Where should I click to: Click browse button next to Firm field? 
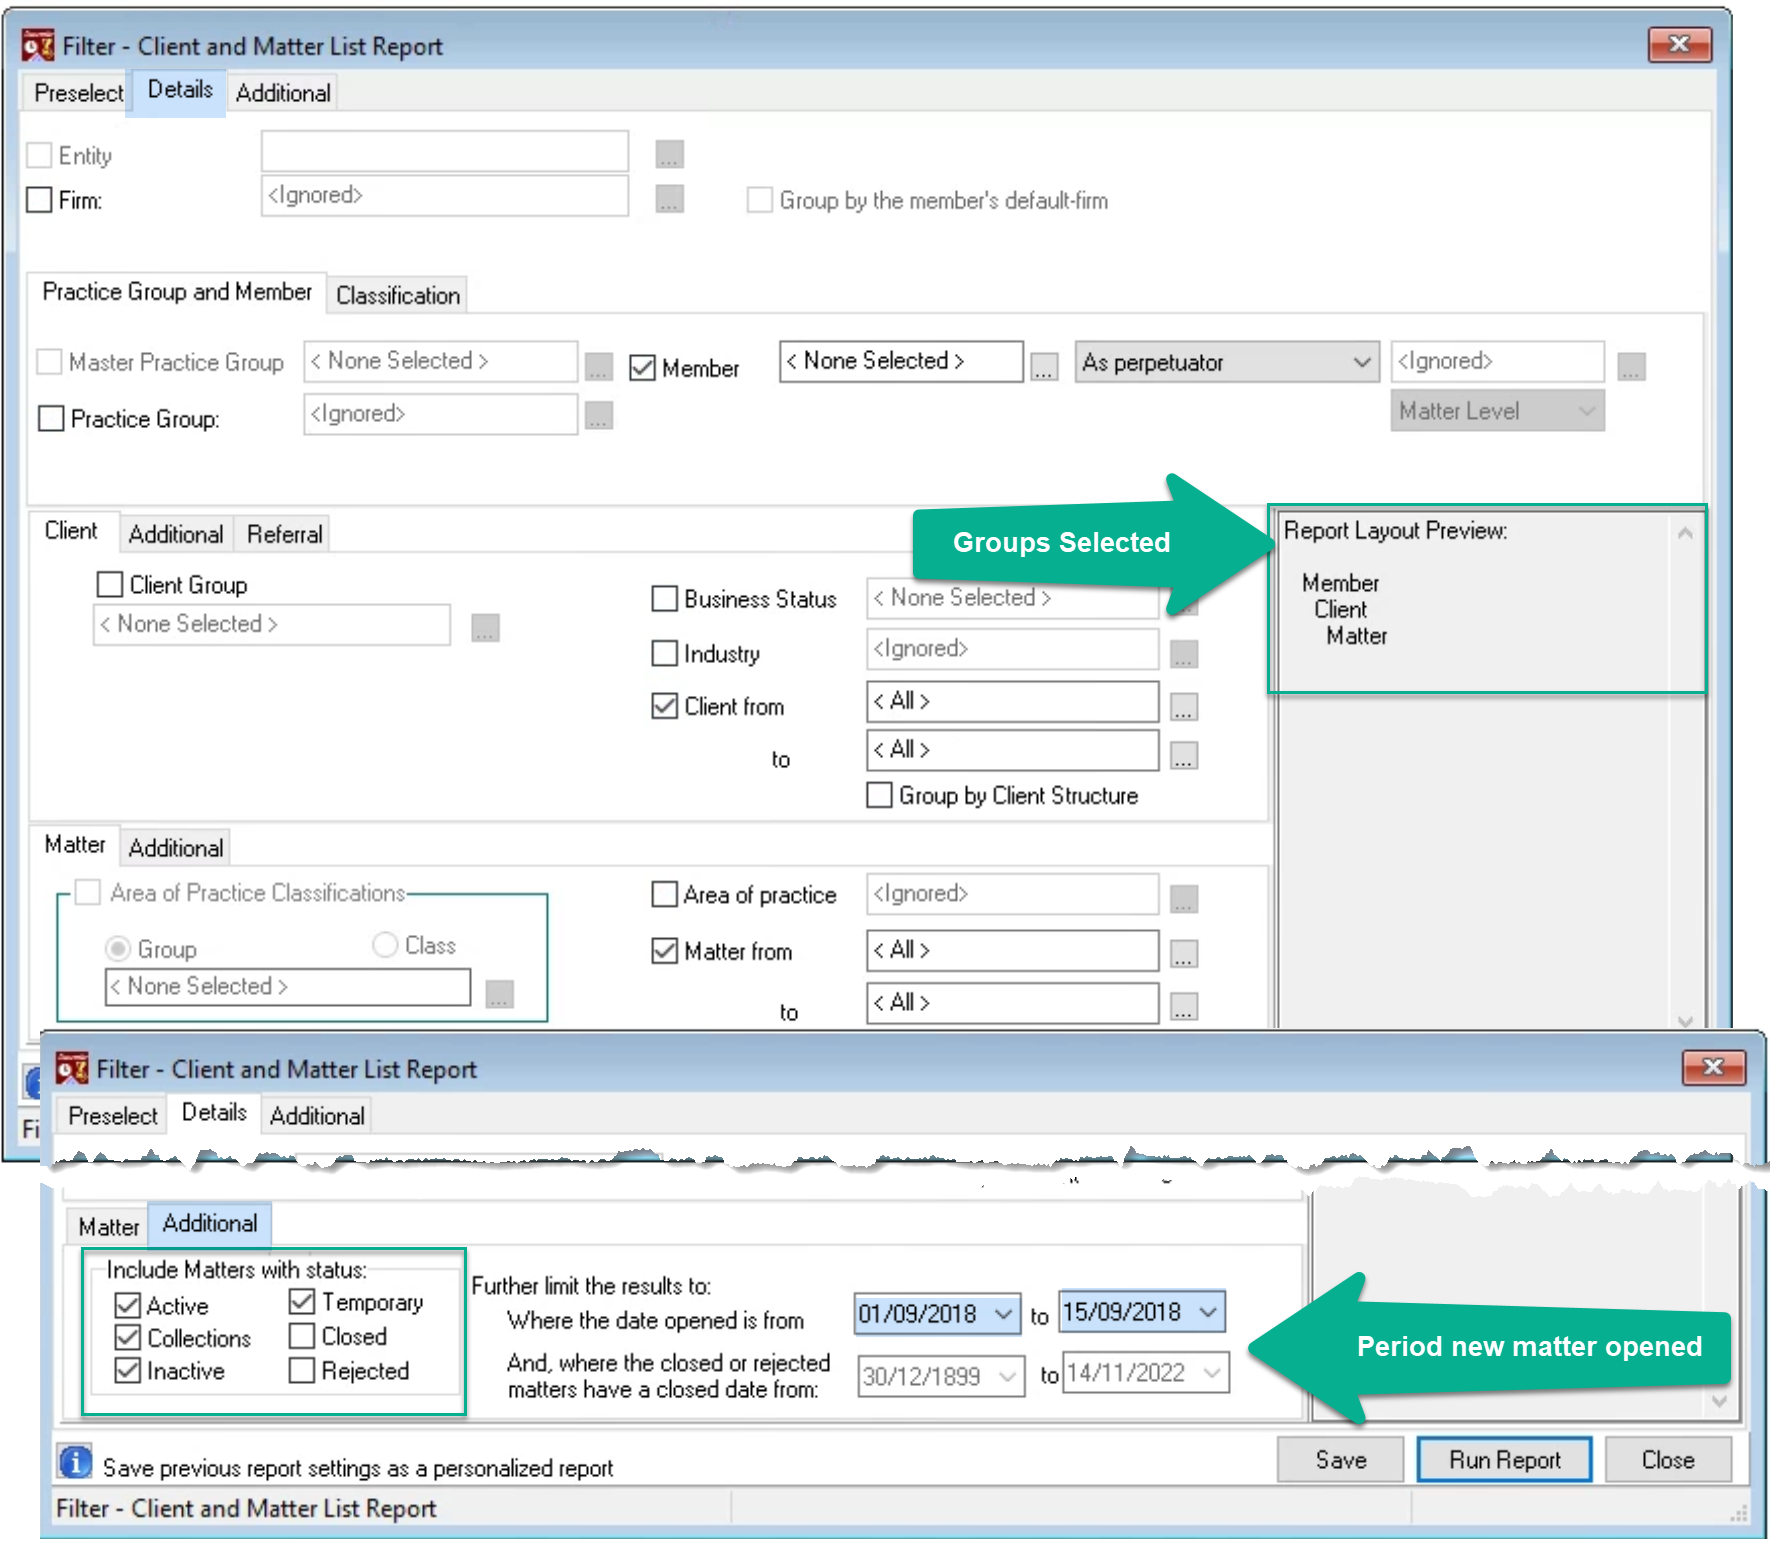(x=669, y=199)
